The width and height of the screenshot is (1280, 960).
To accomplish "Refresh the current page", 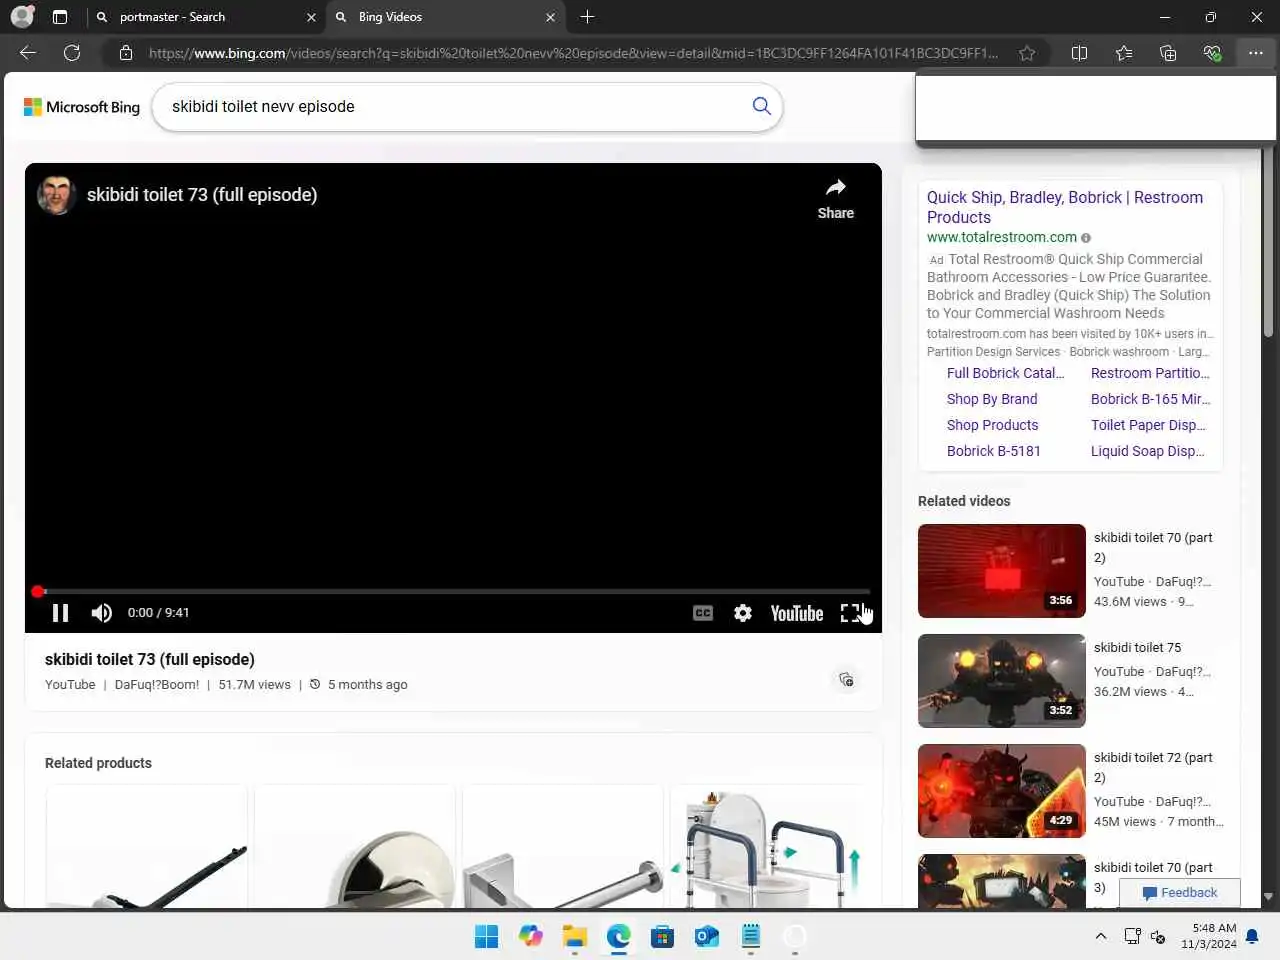I will [x=72, y=53].
